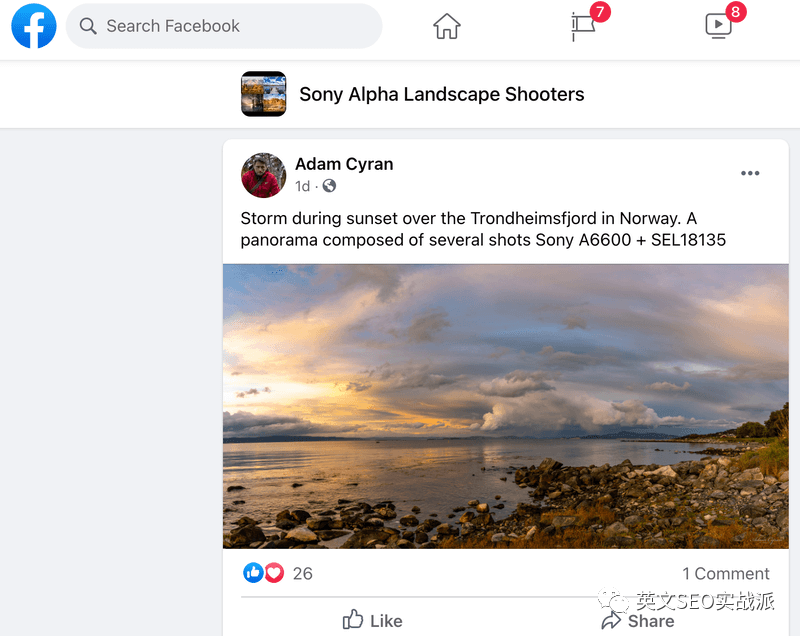Open the Sony Alpha Landscape Shooters group

[442, 94]
